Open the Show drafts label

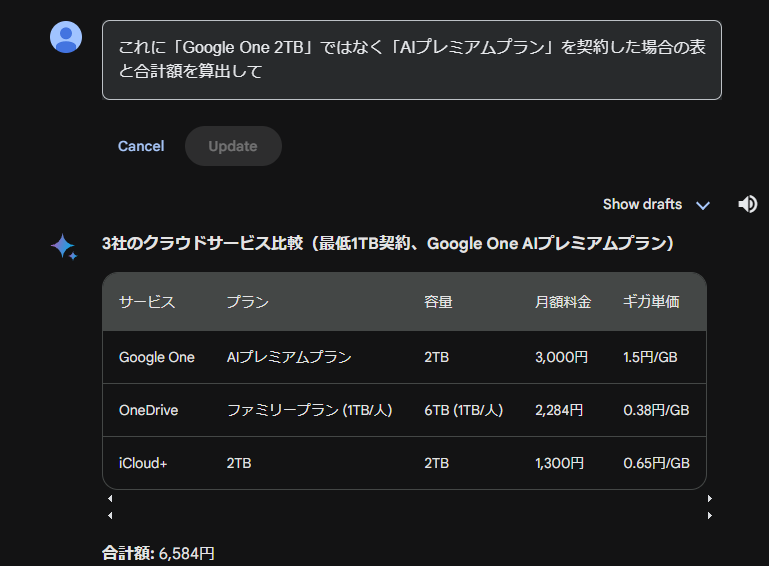pos(642,204)
